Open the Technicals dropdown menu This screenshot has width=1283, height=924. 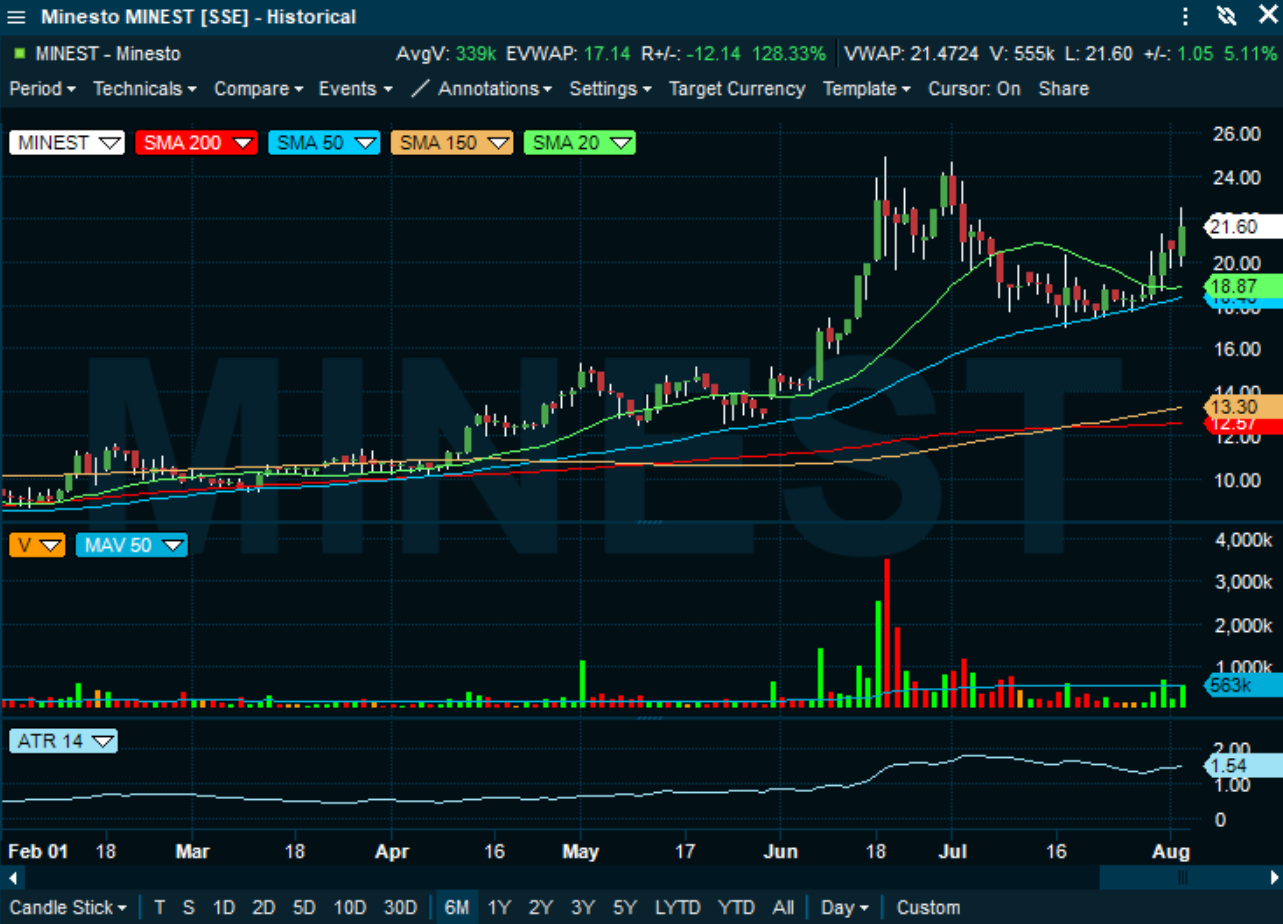pyautogui.click(x=145, y=88)
